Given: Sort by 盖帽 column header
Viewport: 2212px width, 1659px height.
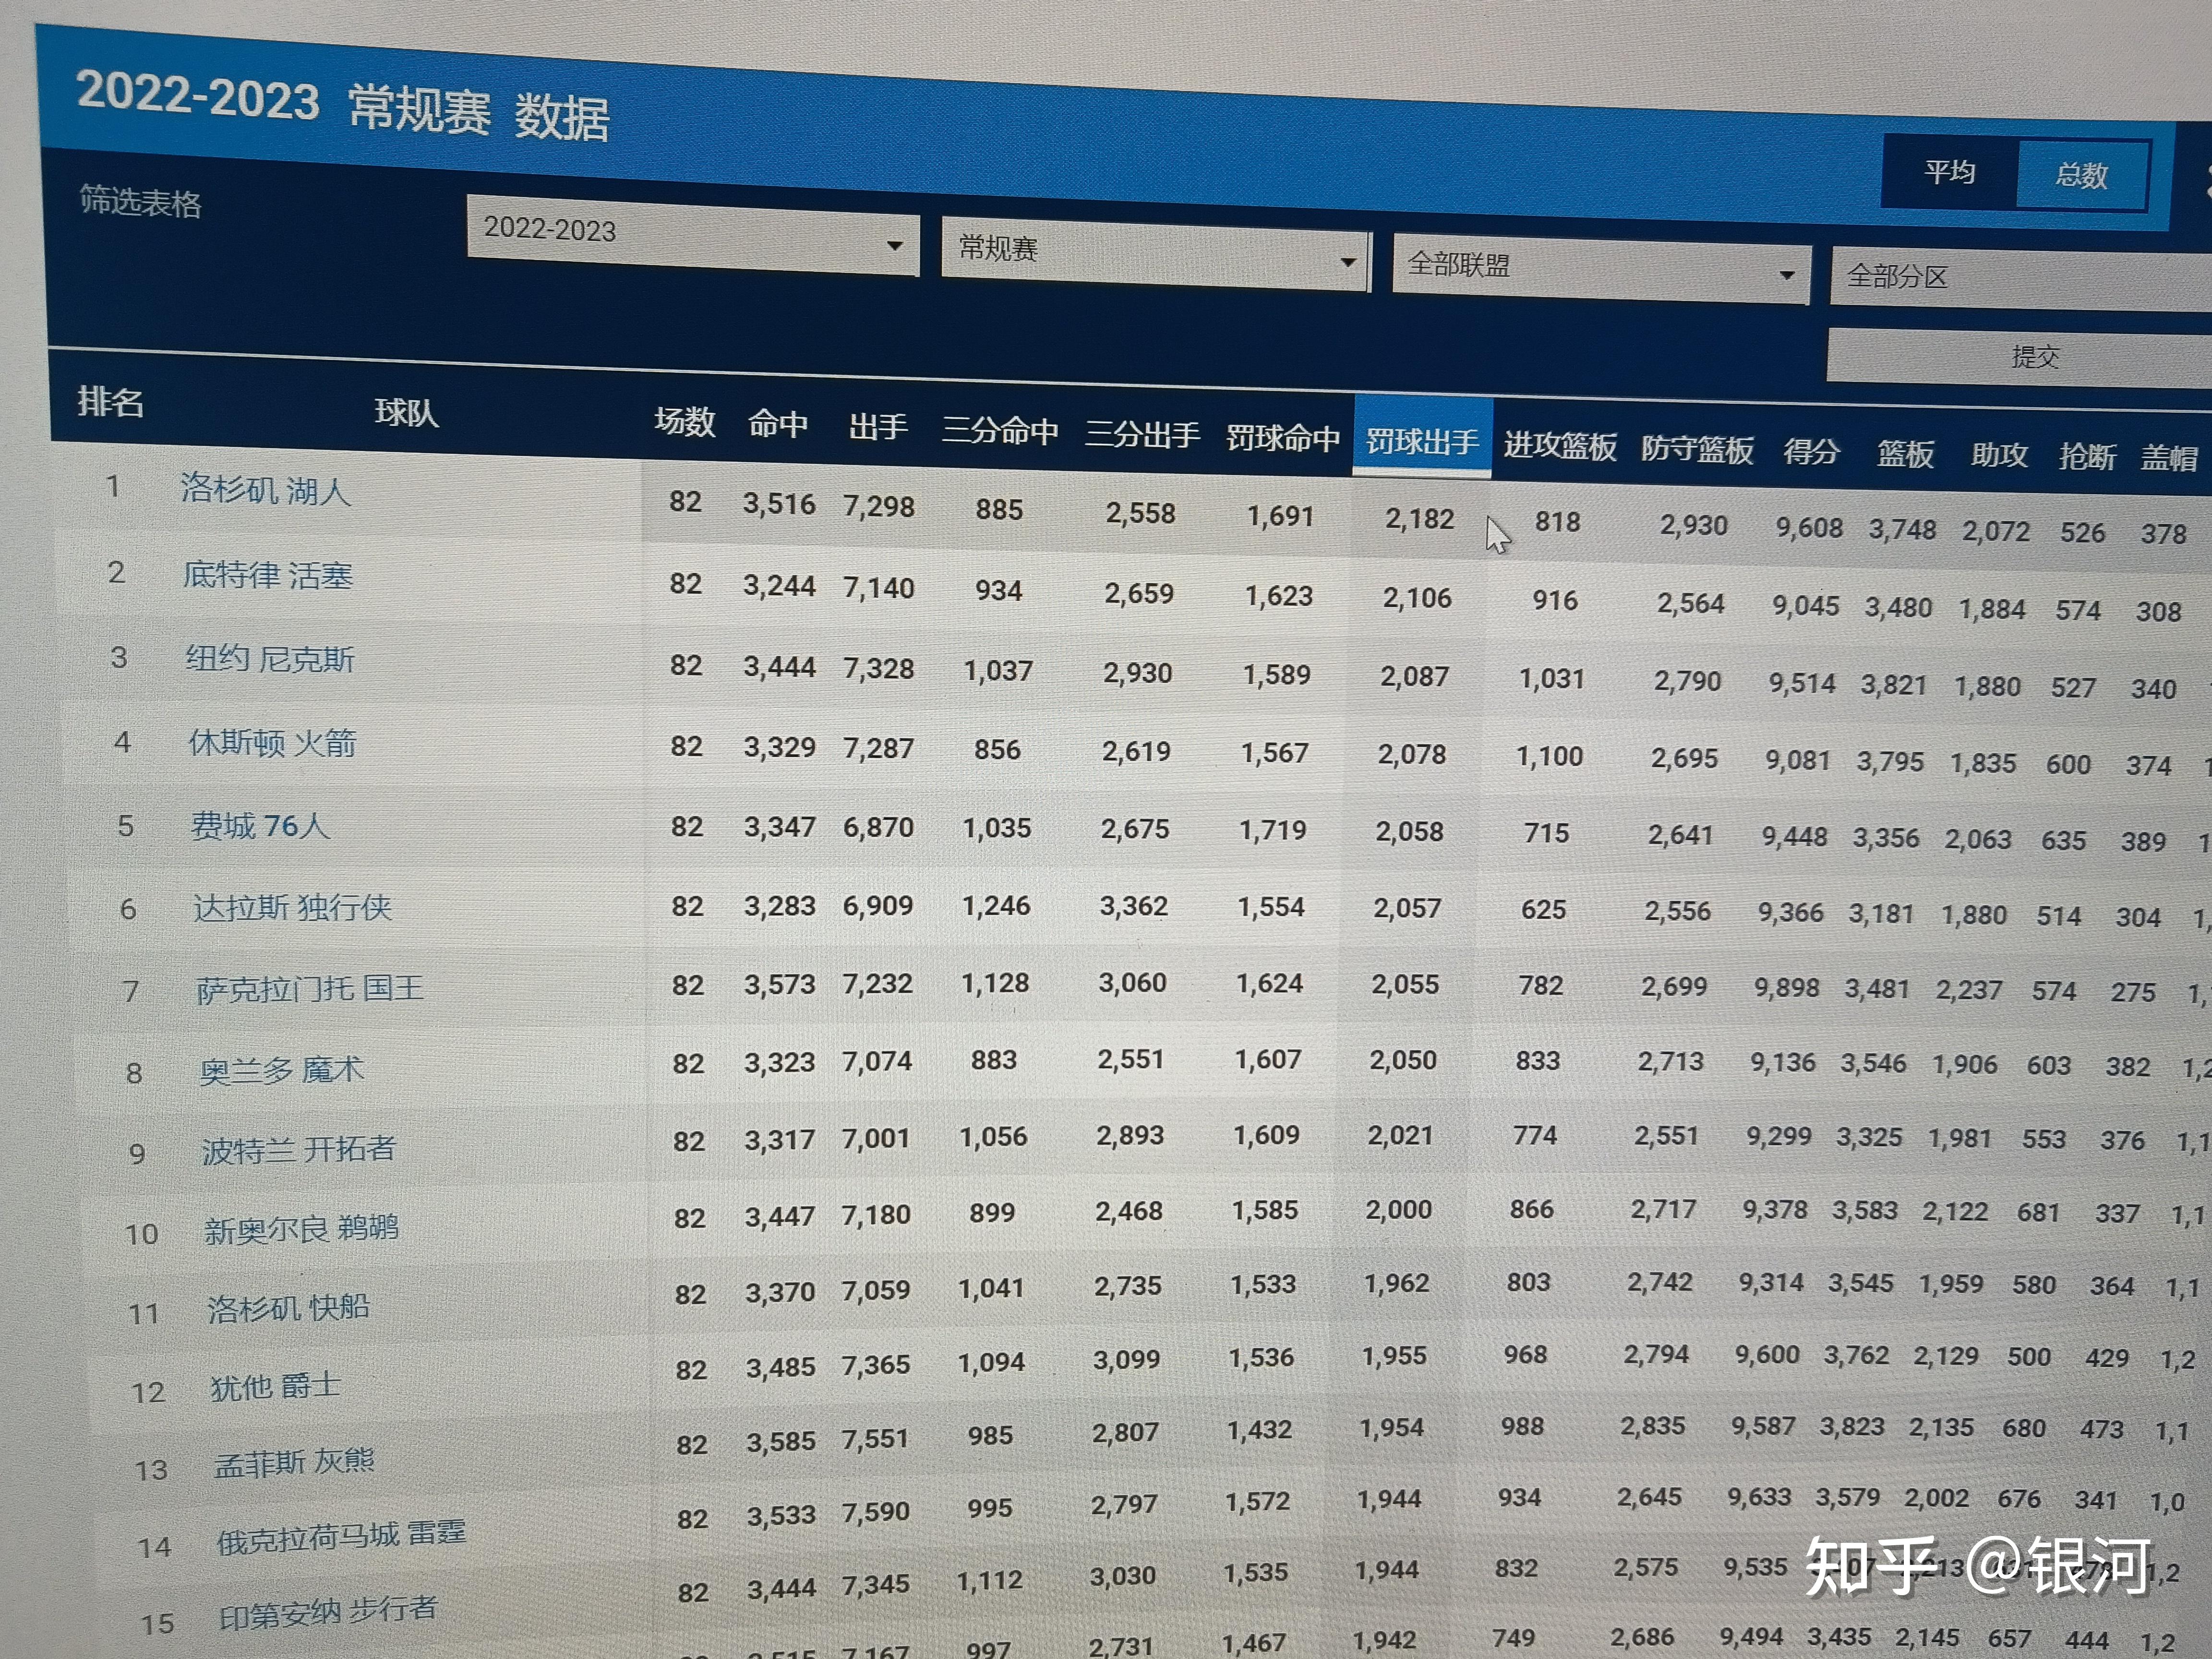Looking at the screenshot, I should tap(2168, 459).
